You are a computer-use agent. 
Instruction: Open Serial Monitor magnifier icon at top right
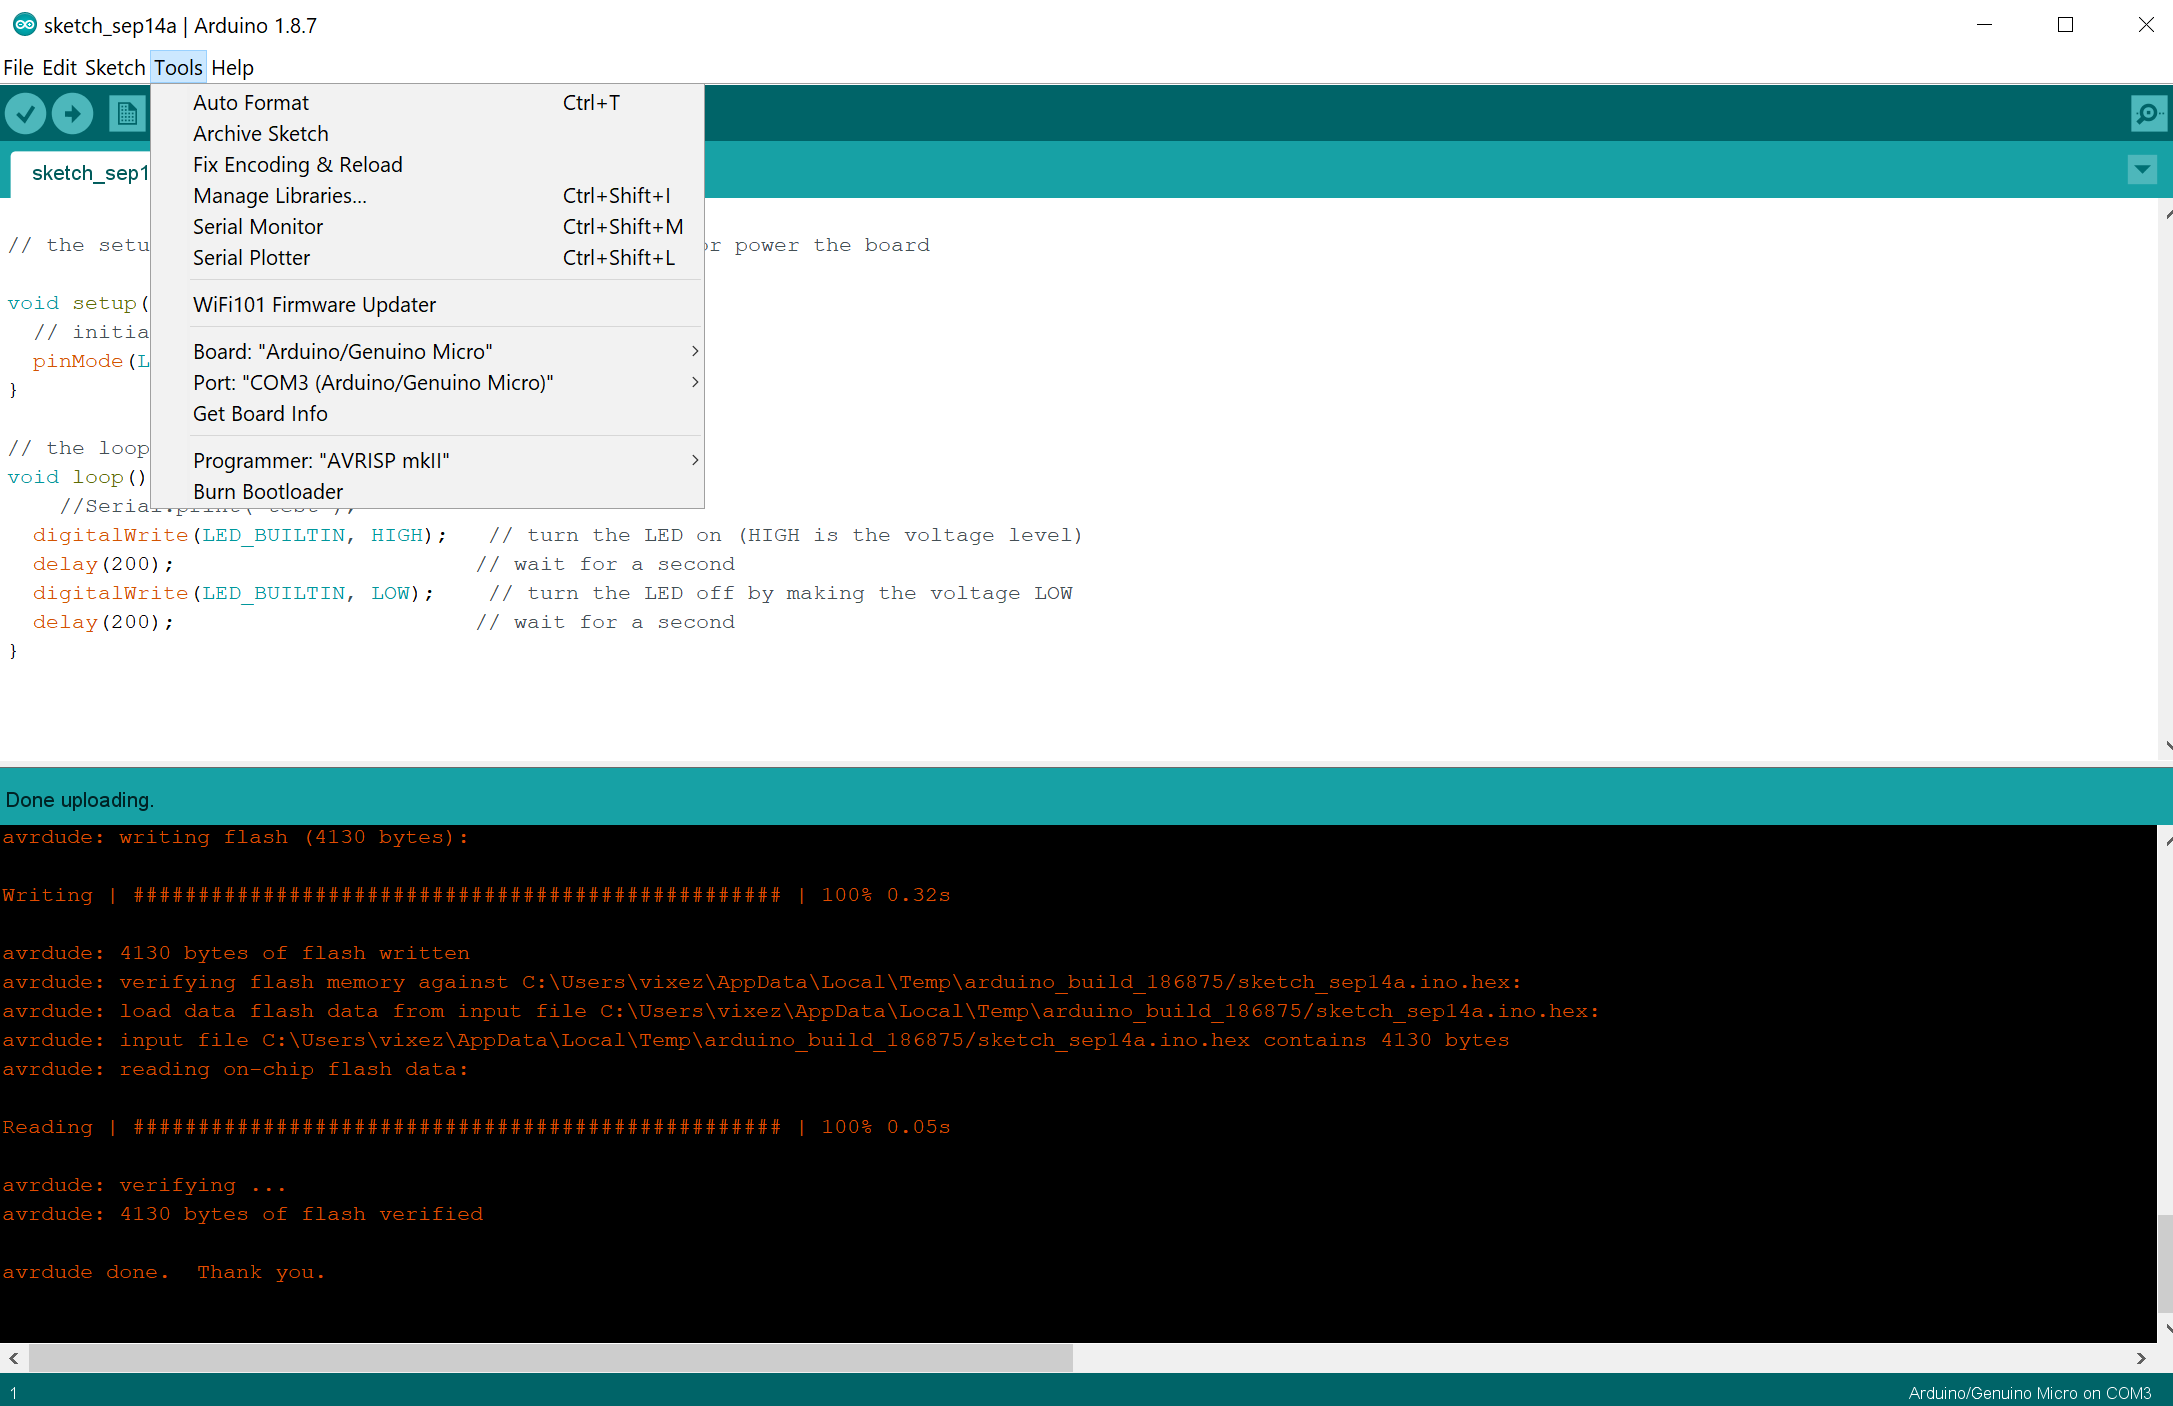pos(2147,114)
